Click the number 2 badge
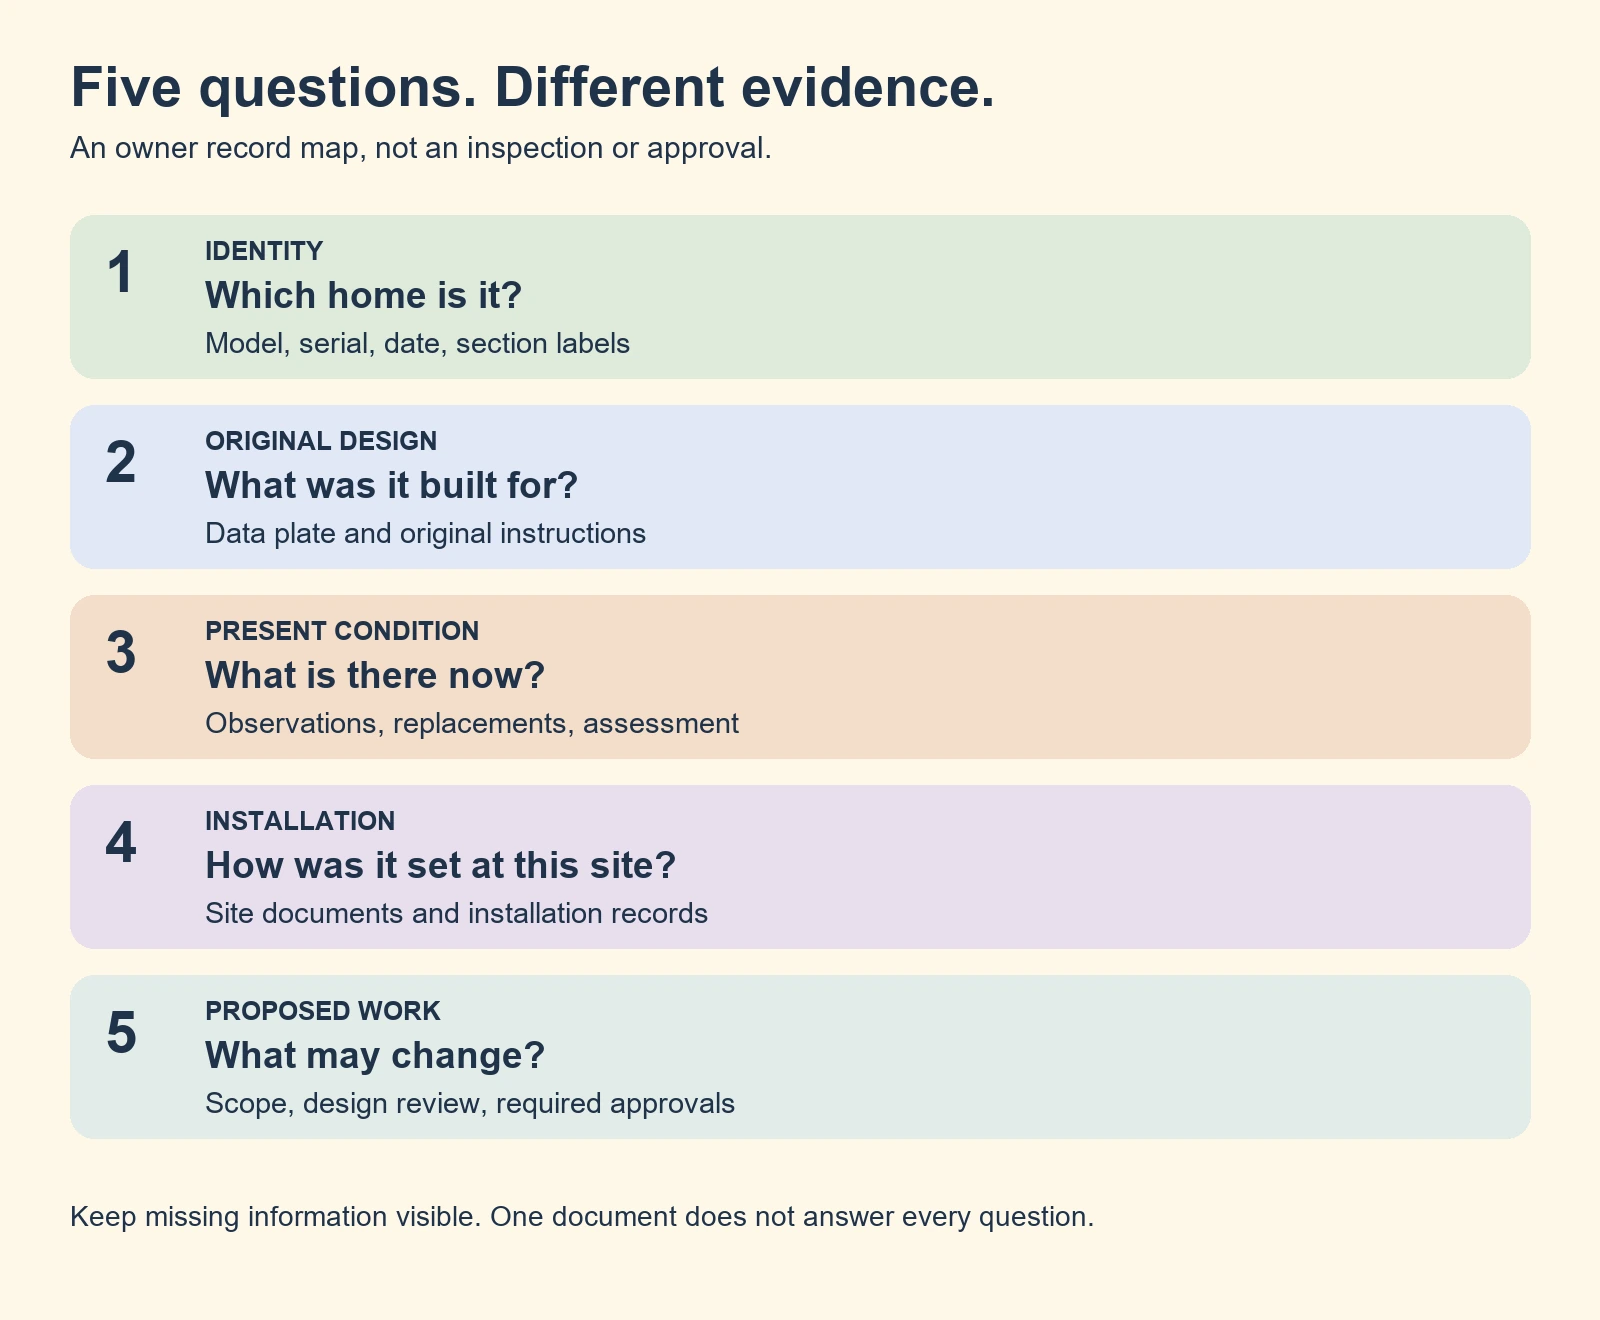1600x1320 pixels. click(x=120, y=463)
